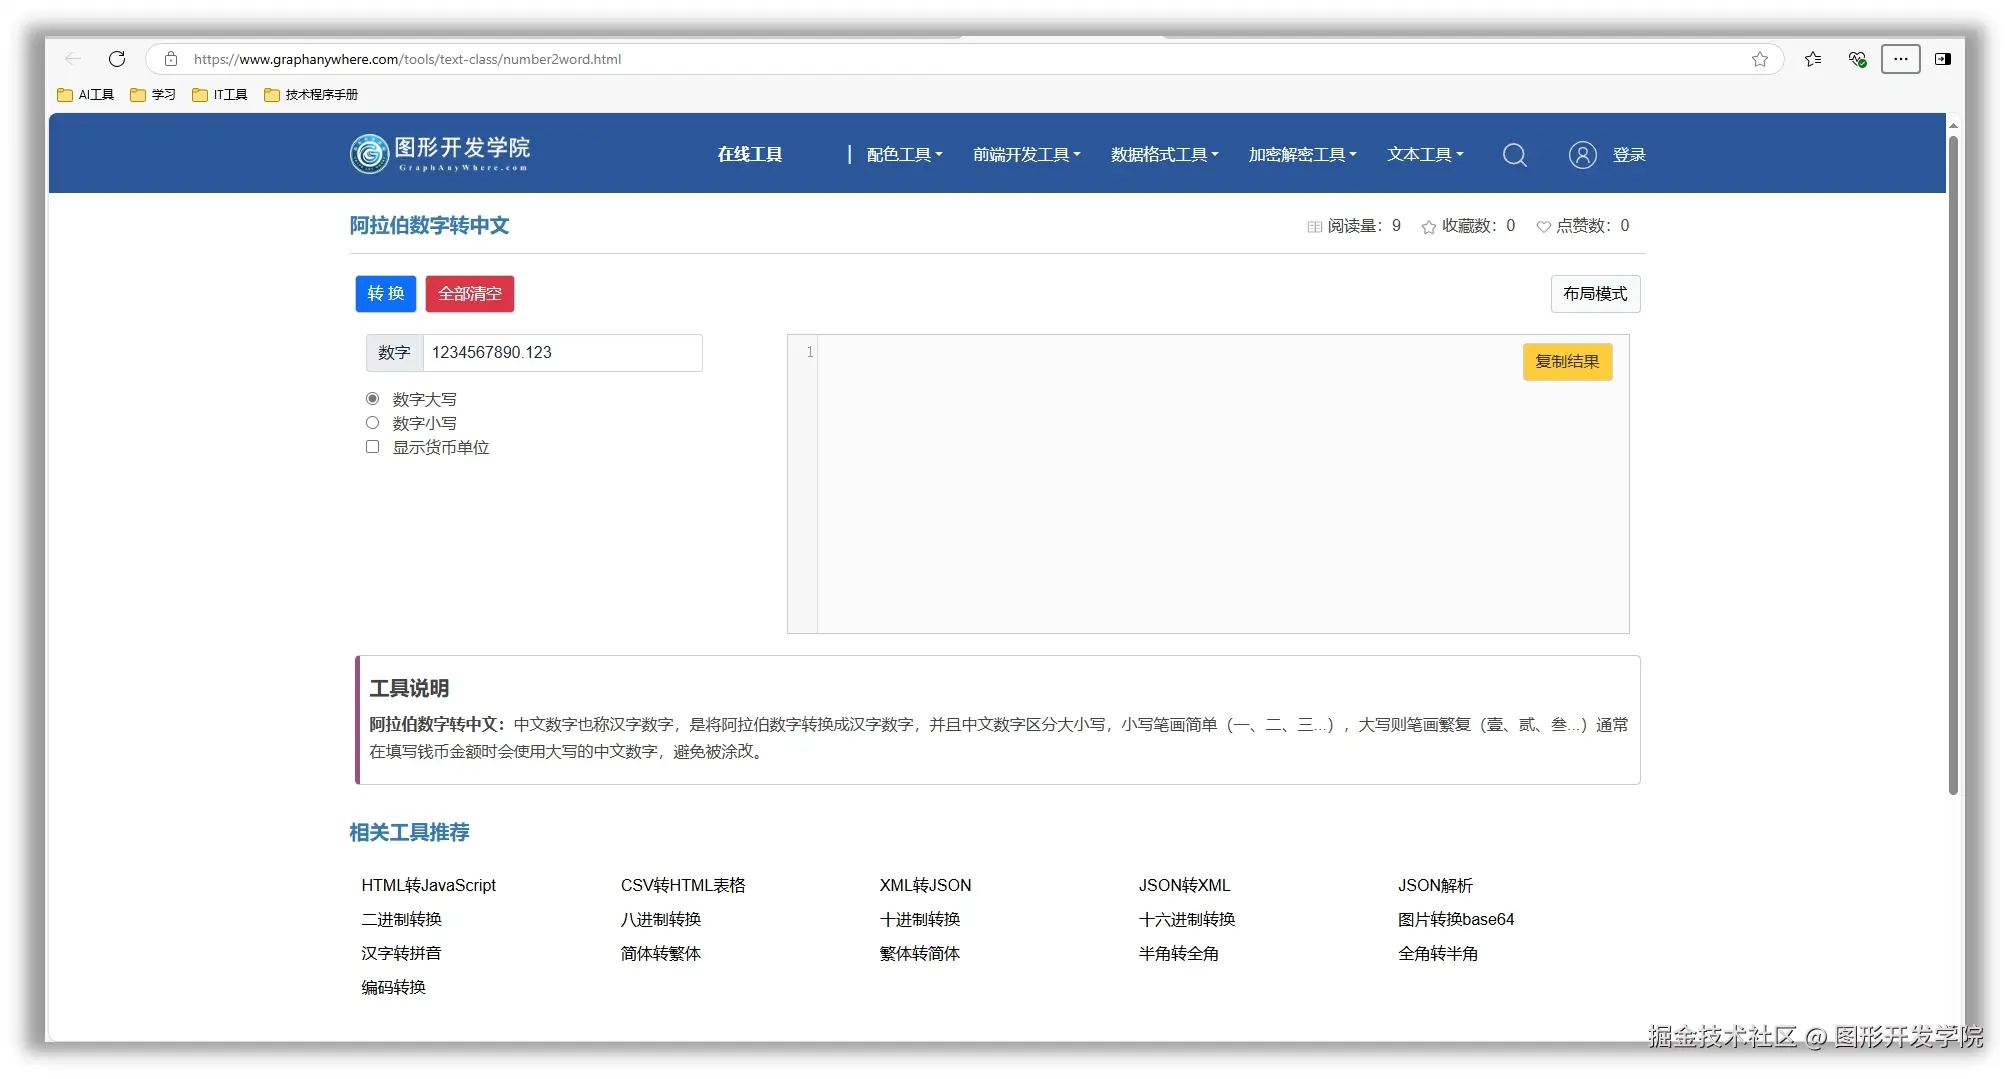Open the 图片转换base64 tool link
This screenshot has width=2012, height=1079.
(x=1456, y=920)
